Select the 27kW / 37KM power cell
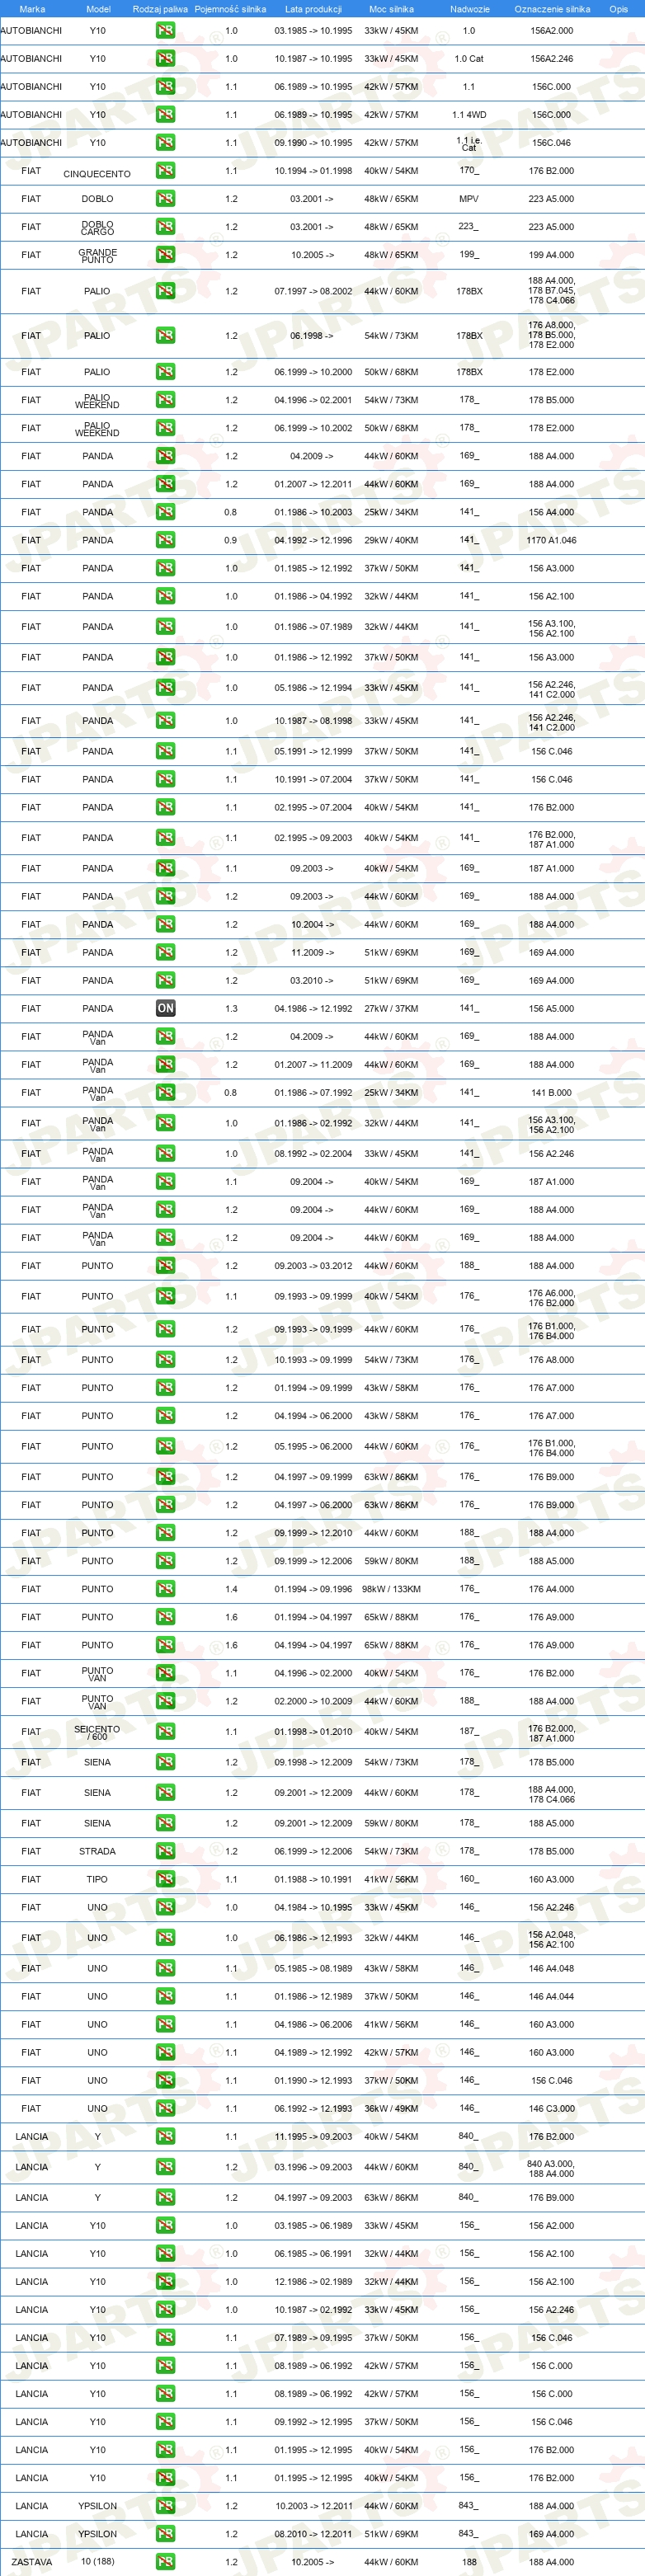 click(391, 1008)
